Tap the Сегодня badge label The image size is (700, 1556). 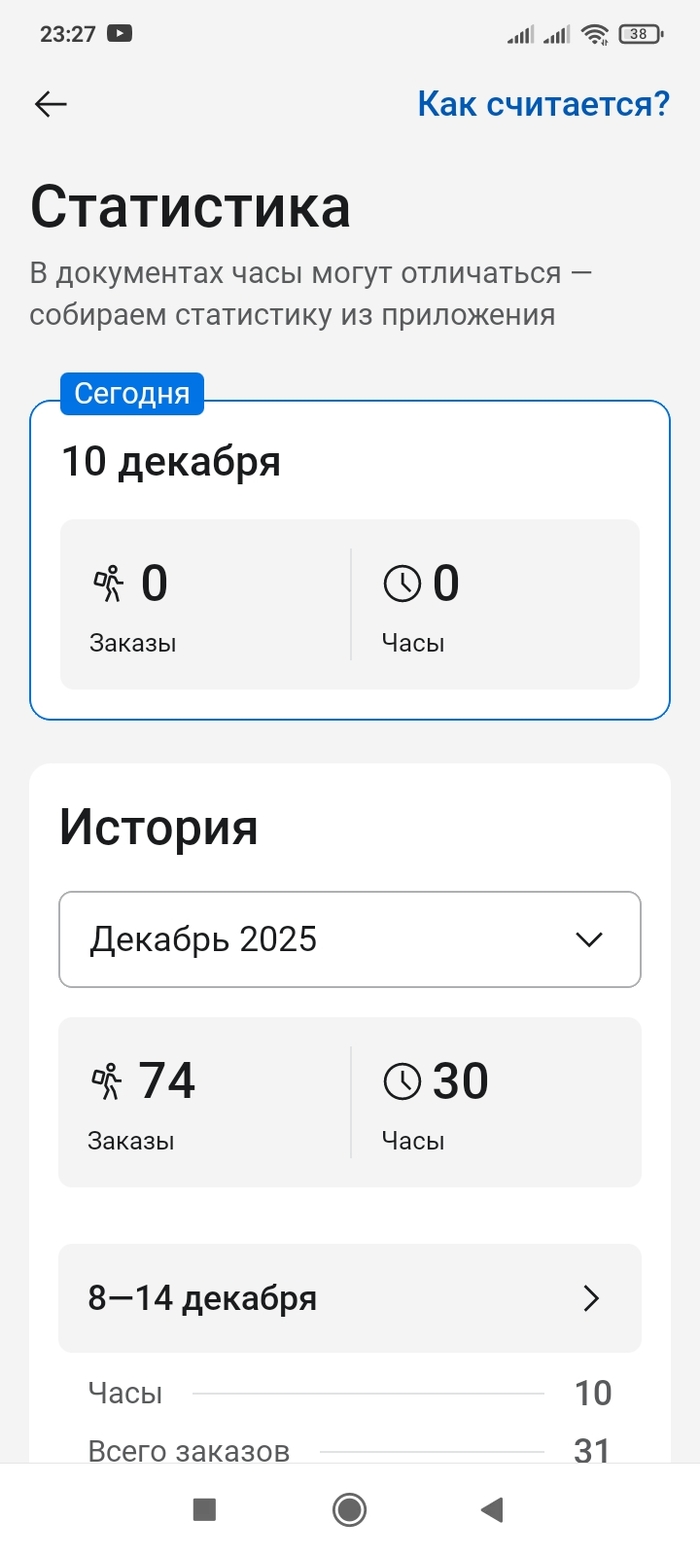pos(132,393)
